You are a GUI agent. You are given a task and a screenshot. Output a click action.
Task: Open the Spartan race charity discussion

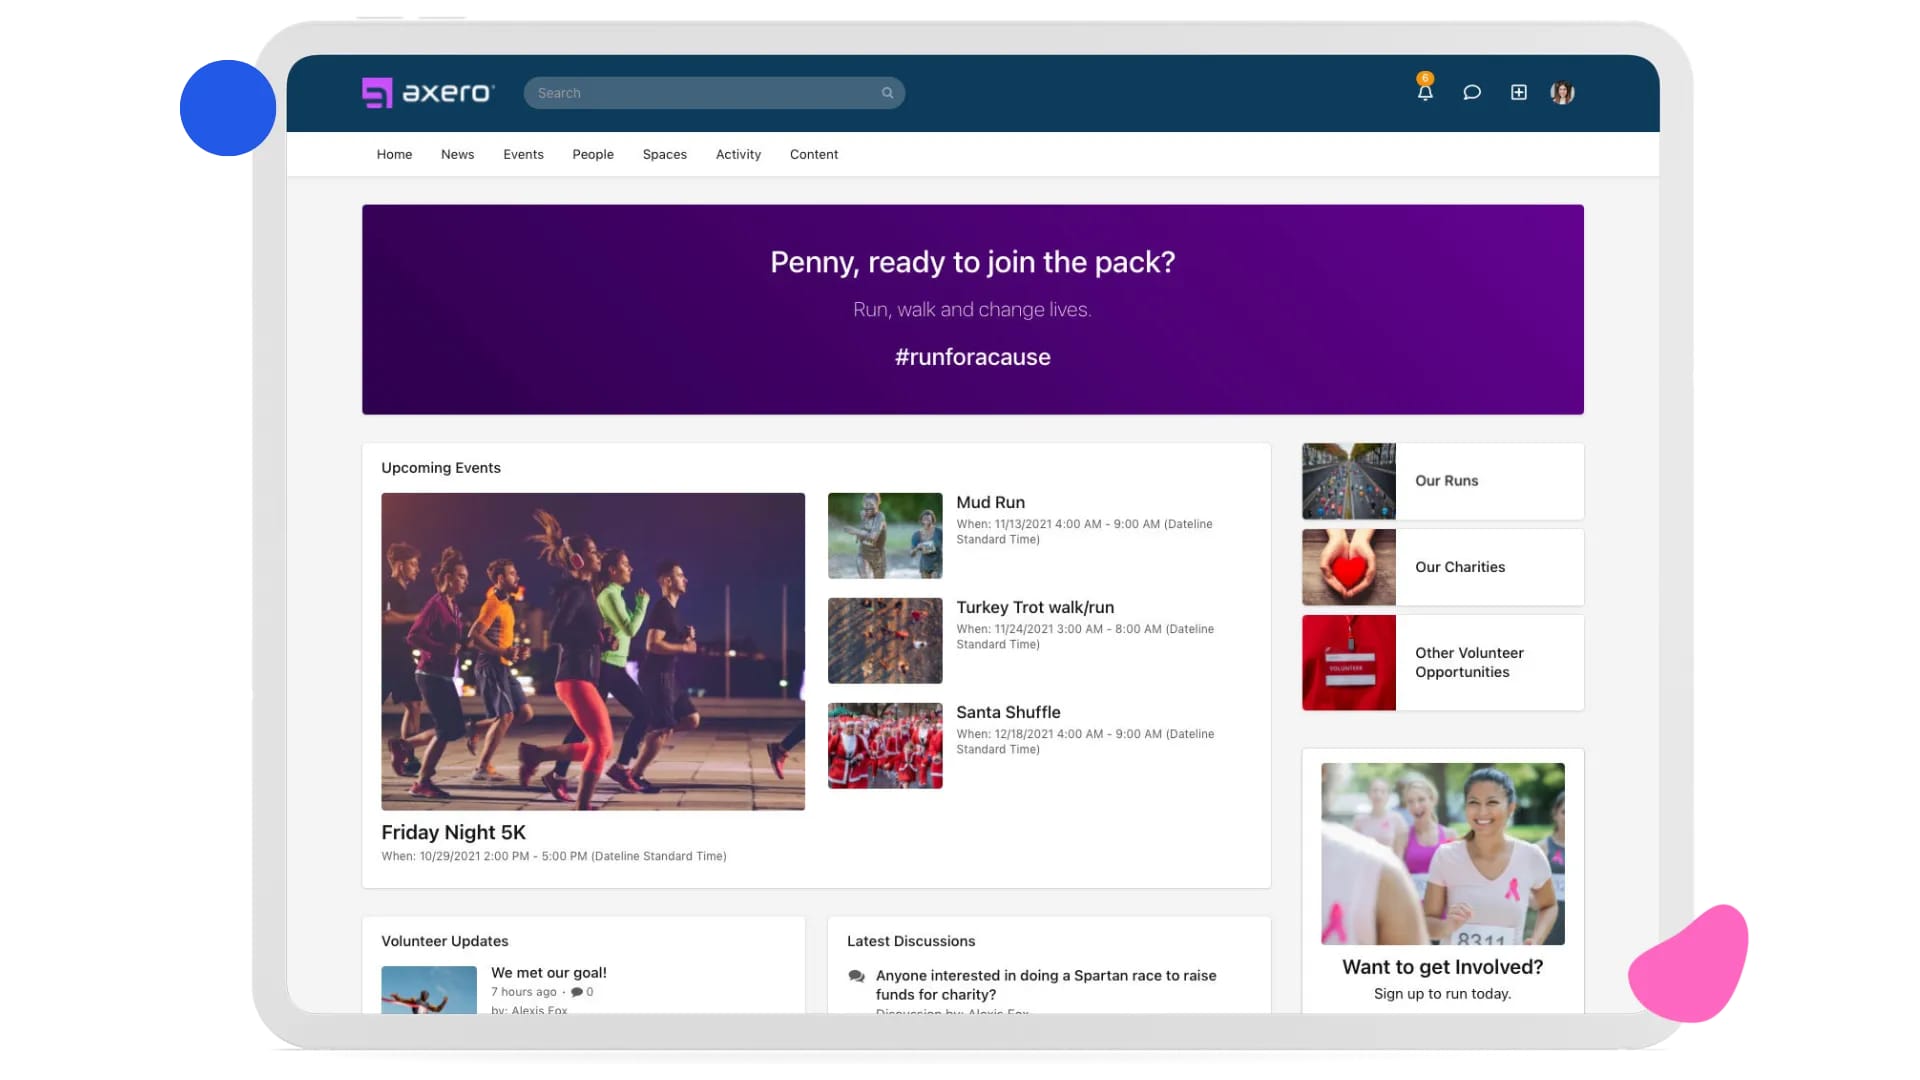coord(1046,985)
